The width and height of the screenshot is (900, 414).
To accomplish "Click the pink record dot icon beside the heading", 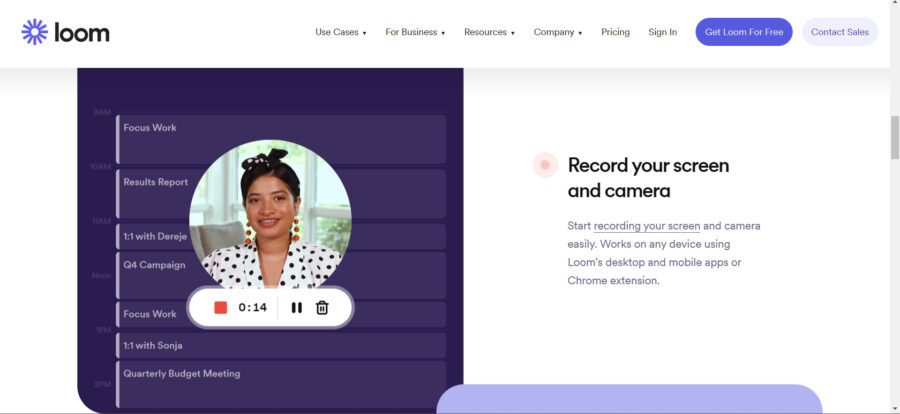I will (x=545, y=165).
